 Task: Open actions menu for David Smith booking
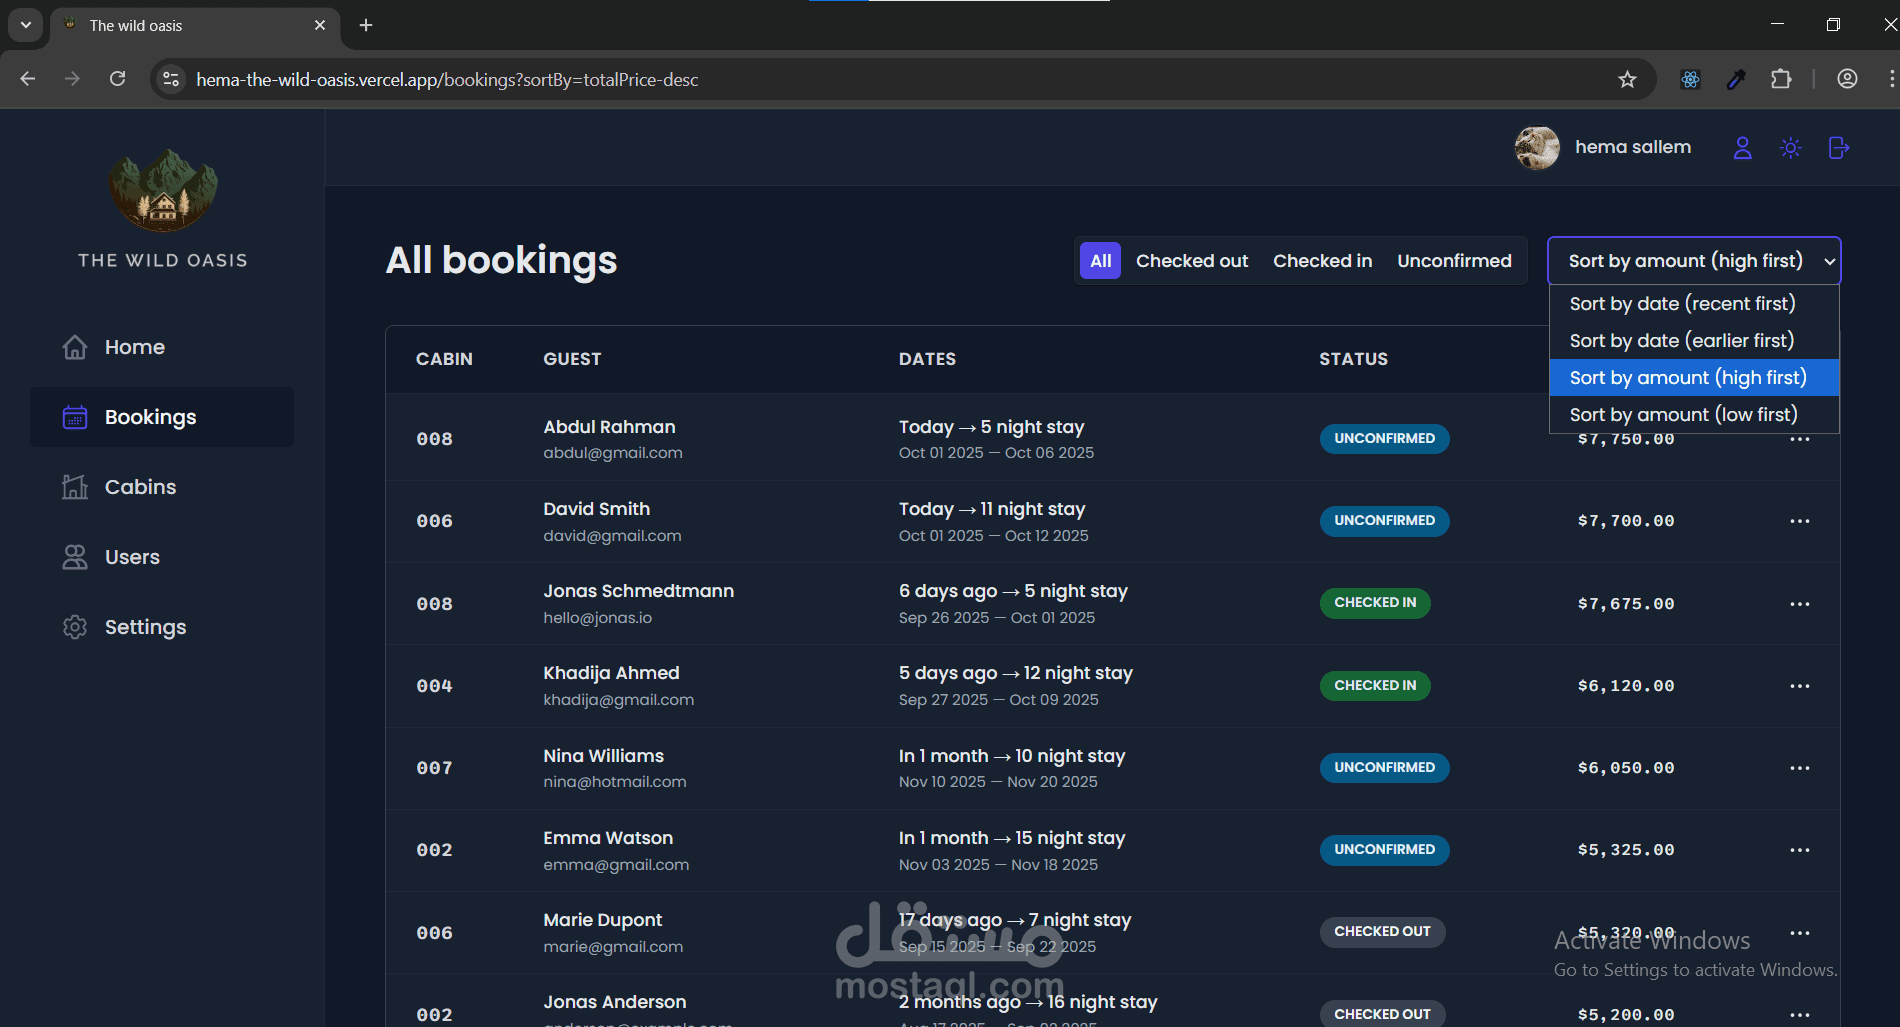(1799, 521)
